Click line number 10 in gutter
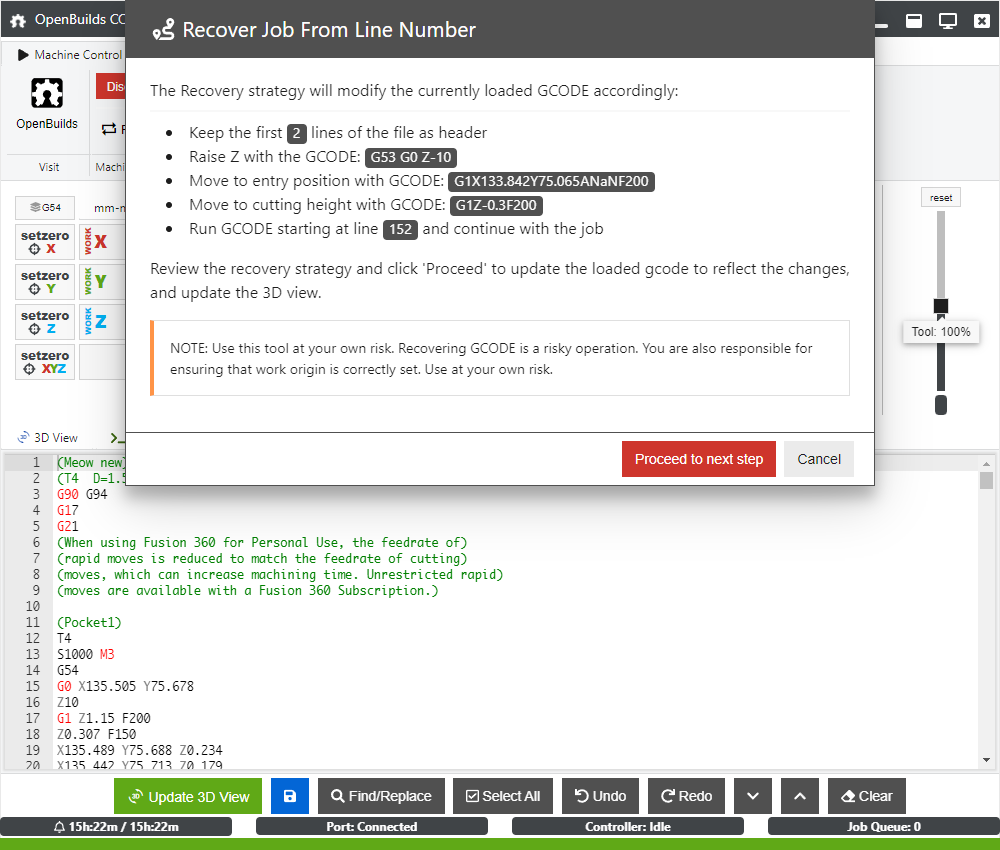This screenshot has width=1000, height=850. [x=33, y=606]
